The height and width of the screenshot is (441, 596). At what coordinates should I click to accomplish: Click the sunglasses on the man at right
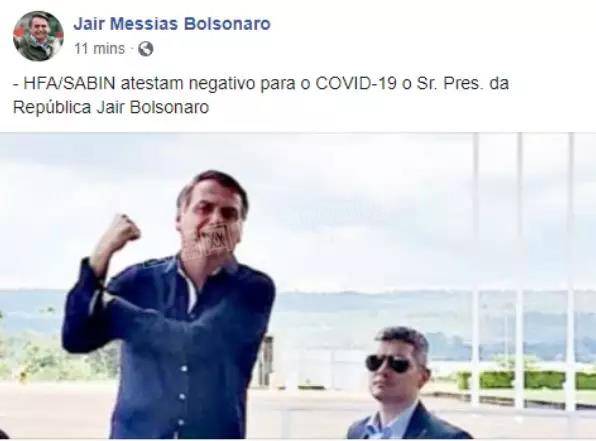click(390, 363)
